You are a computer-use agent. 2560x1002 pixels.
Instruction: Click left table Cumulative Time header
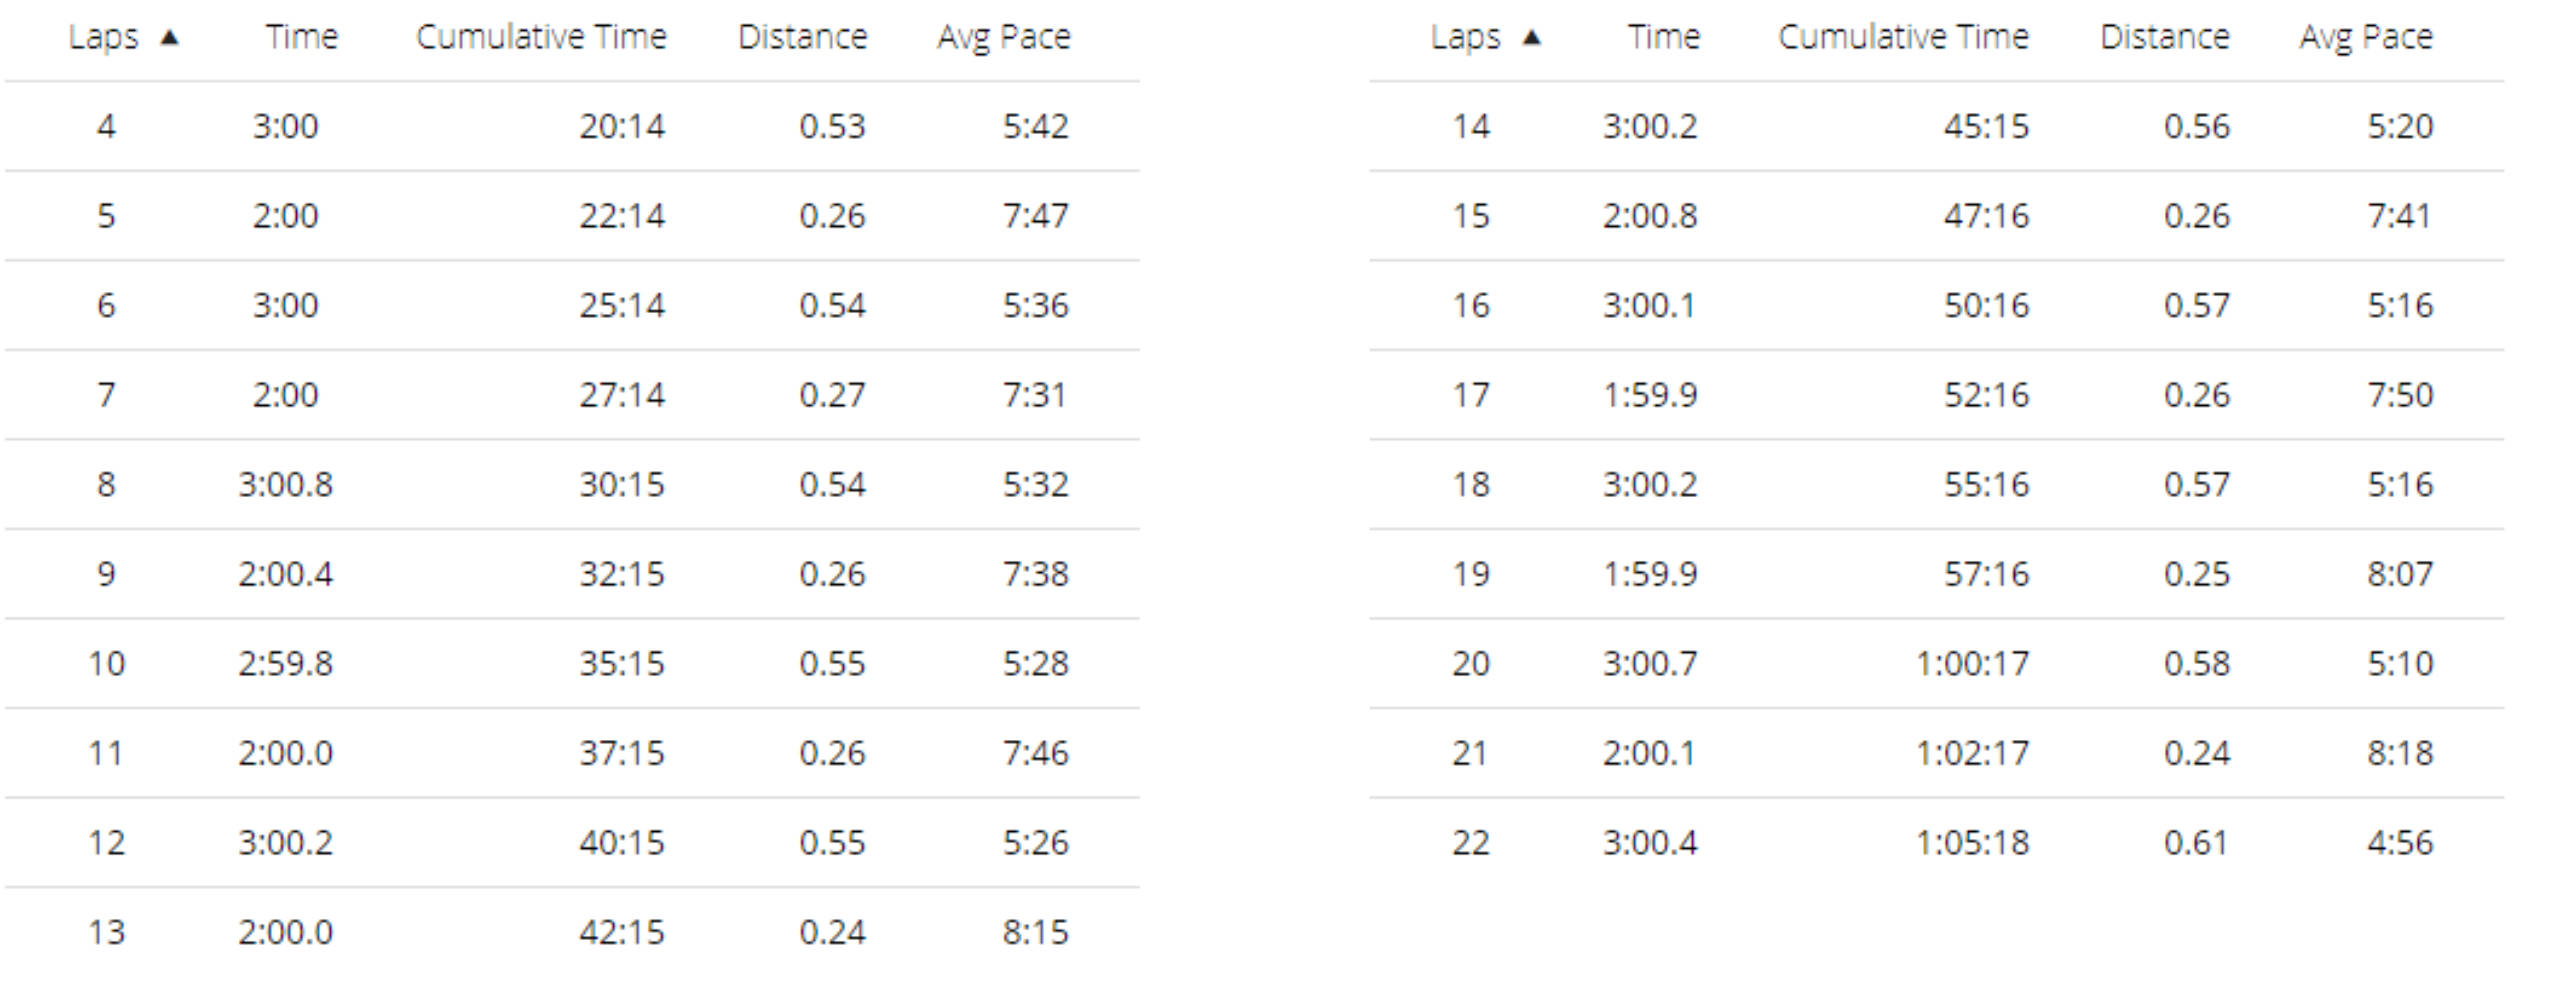[x=541, y=37]
